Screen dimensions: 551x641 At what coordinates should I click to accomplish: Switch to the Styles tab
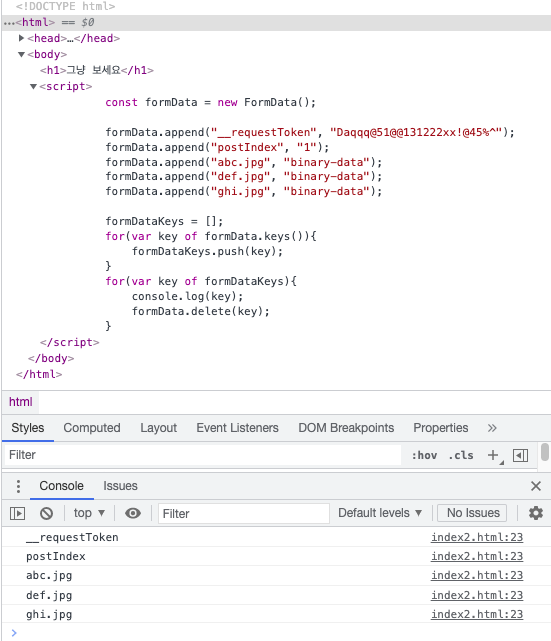coord(28,428)
